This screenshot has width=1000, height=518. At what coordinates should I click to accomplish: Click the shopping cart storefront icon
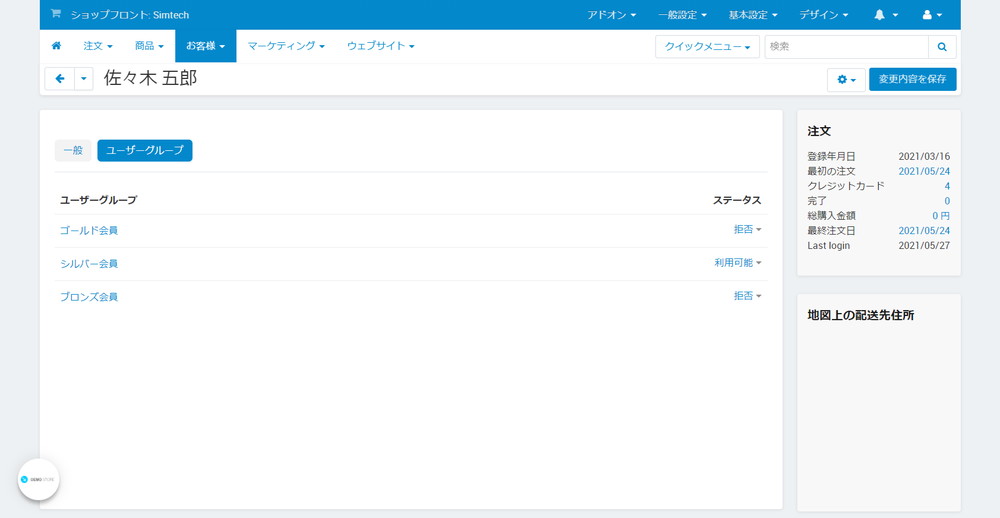(x=55, y=14)
